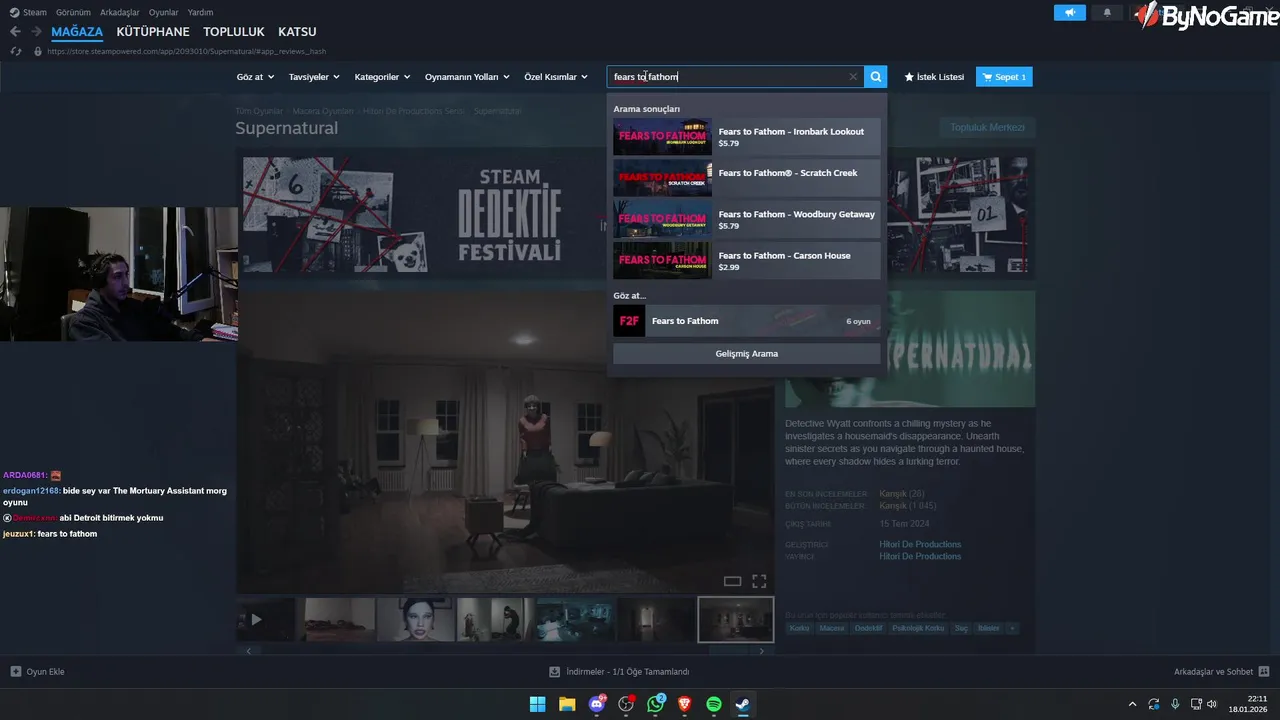1280x720 pixels.
Task: Open 'Arkadaşlar ve Sohbet' panel
Action: tap(1221, 672)
